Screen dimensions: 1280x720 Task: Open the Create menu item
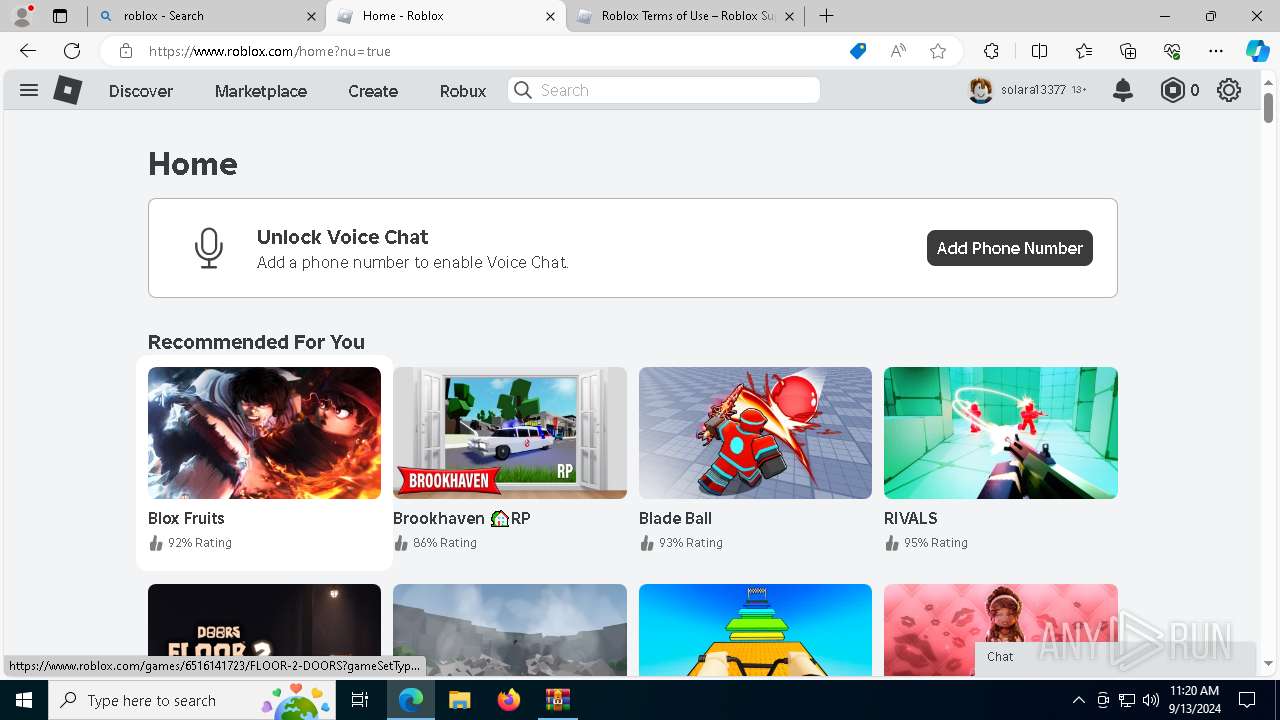[373, 91]
